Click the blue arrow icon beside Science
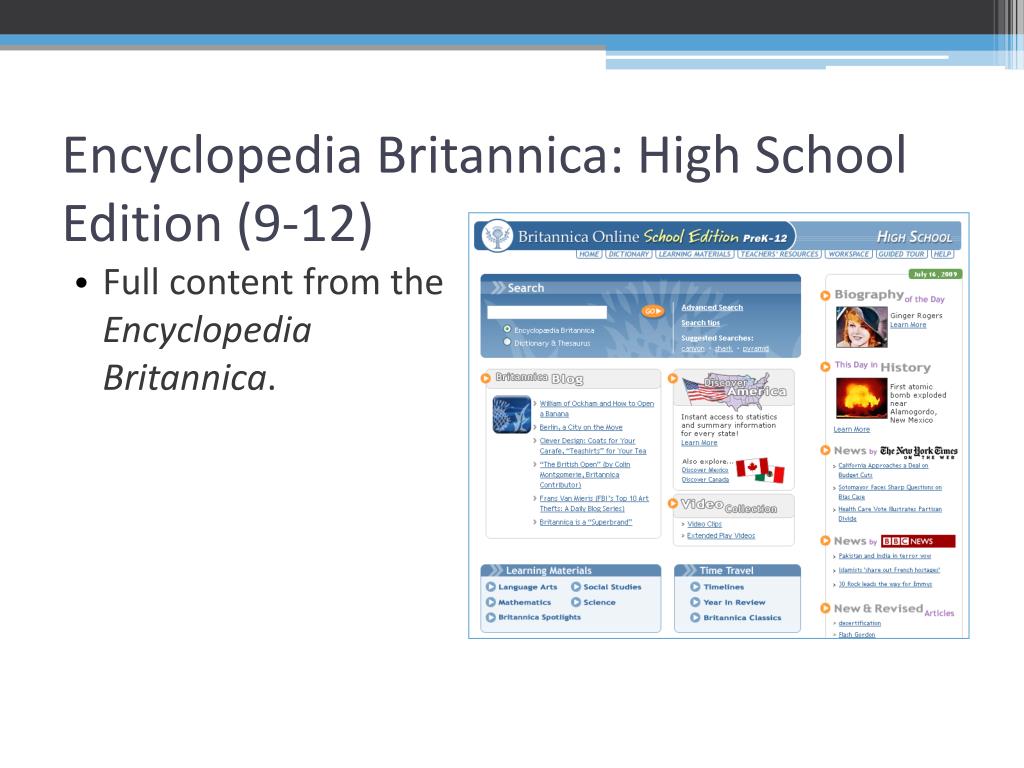This screenshot has width=1024, height=768. (576, 602)
